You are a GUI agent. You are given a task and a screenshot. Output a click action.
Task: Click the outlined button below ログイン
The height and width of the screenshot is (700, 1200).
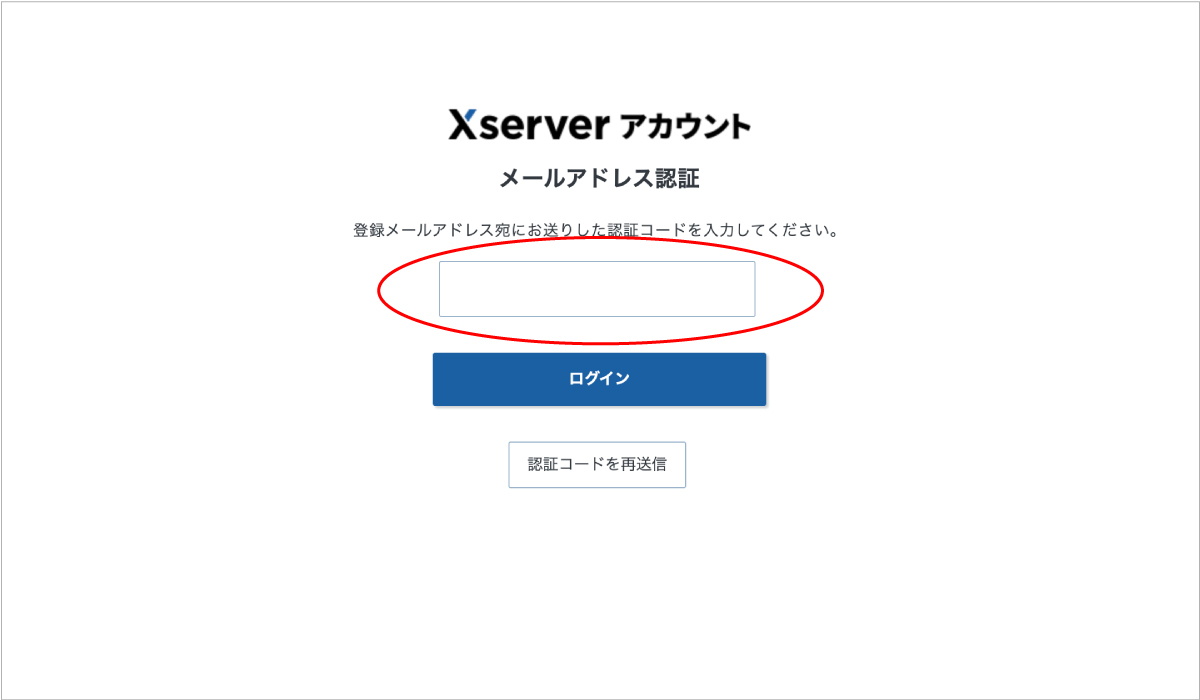click(597, 465)
